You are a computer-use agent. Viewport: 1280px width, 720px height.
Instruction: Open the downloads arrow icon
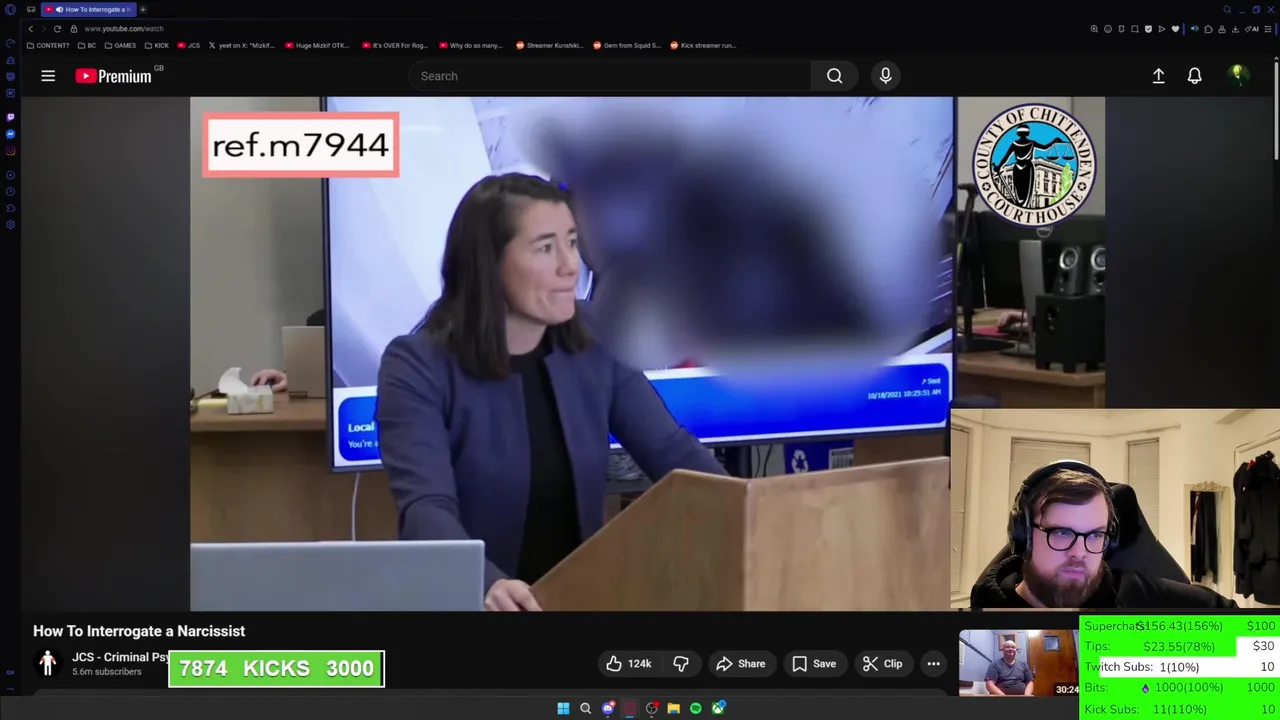pos(1235,29)
